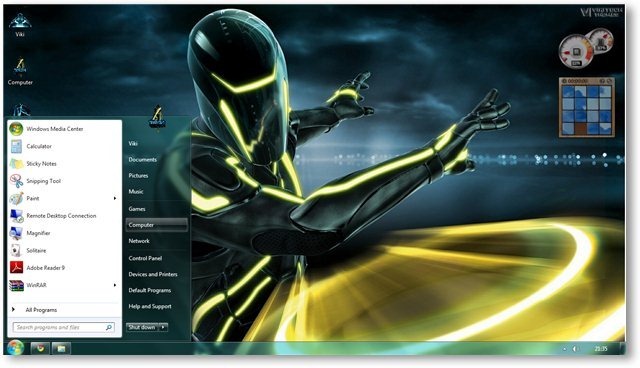
Task: Click the 21:35 taskbar clock
Action: pos(601,349)
